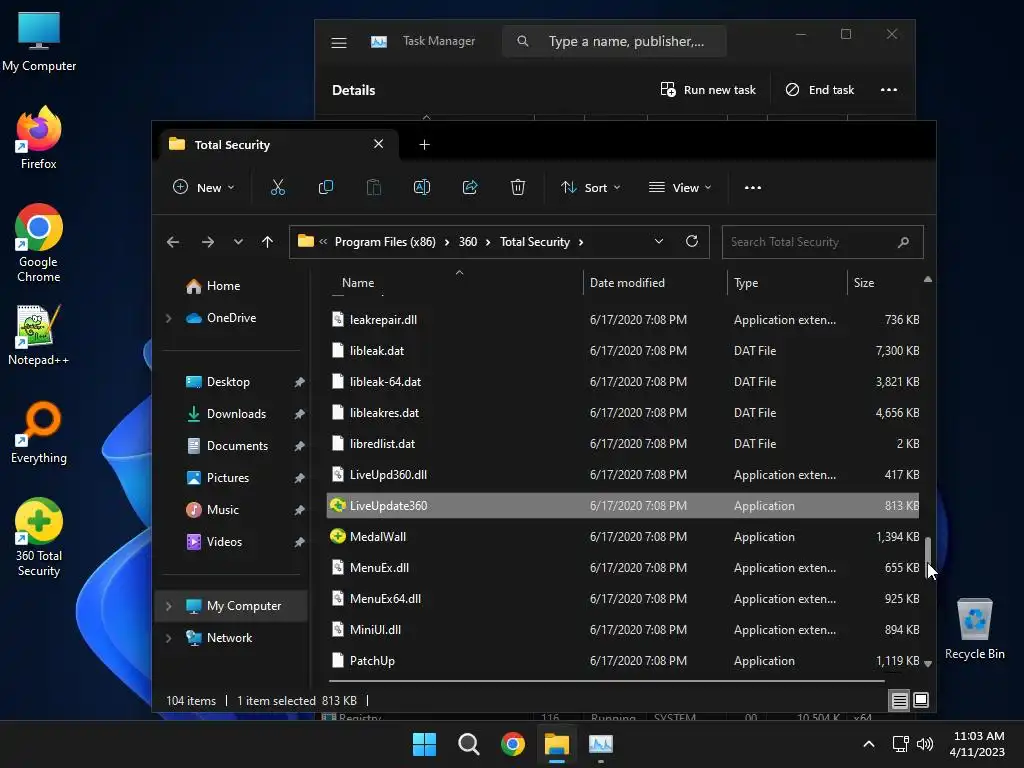Add a new Explorer tab
This screenshot has width=1024, height=768.
click(x=424, y=144)
